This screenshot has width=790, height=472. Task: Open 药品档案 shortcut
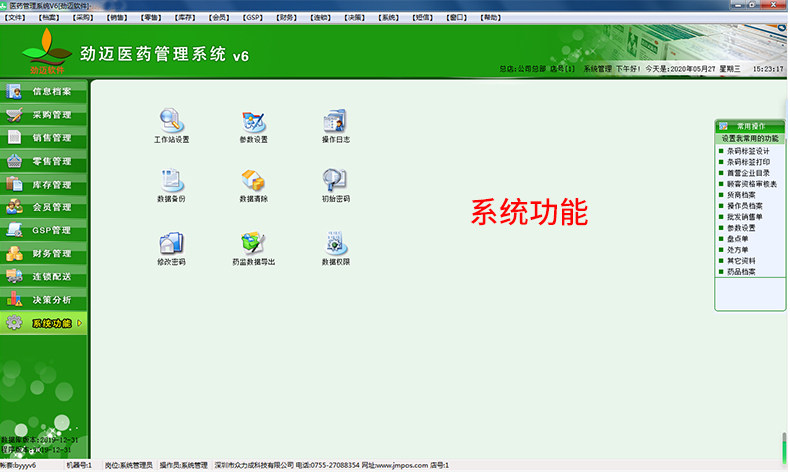tap(741, 272)
